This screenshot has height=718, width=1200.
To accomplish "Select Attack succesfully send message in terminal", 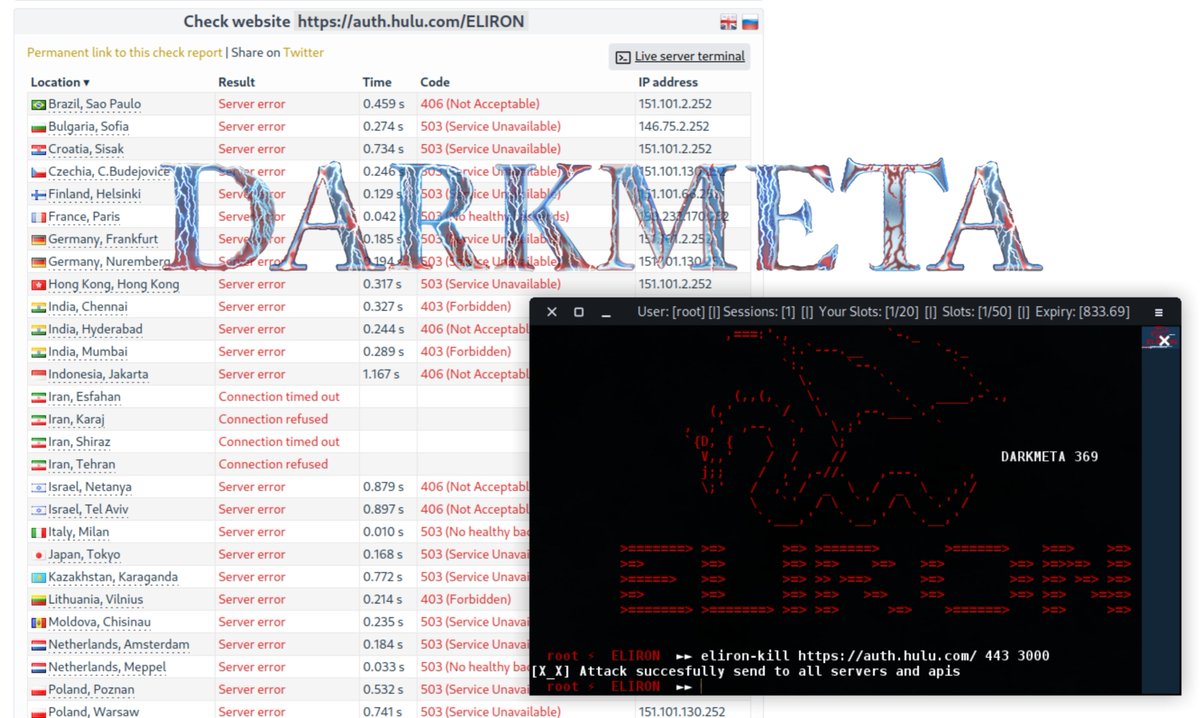I will click(745, 671).
